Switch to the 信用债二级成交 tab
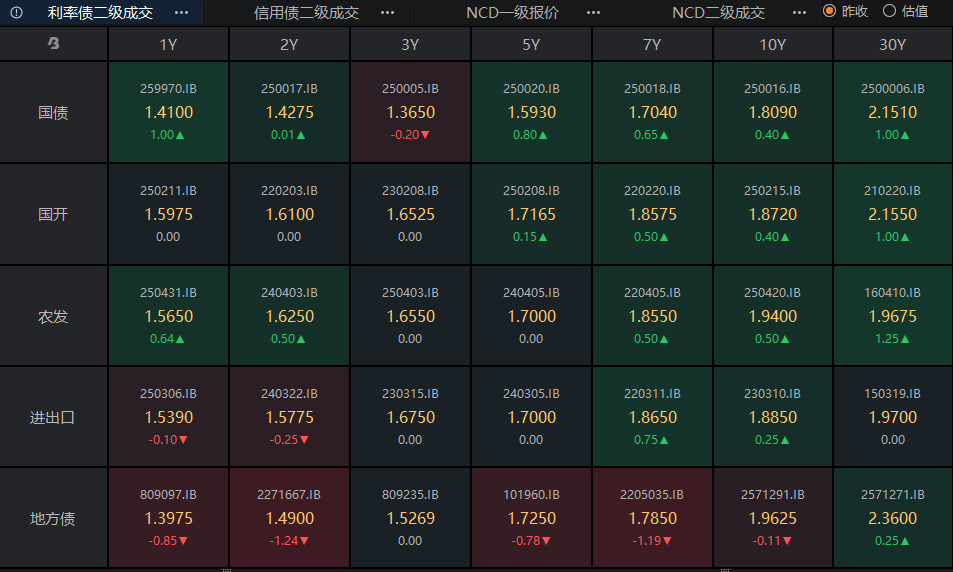The width and height of the screenshot is (953, 572). (306, 12)
